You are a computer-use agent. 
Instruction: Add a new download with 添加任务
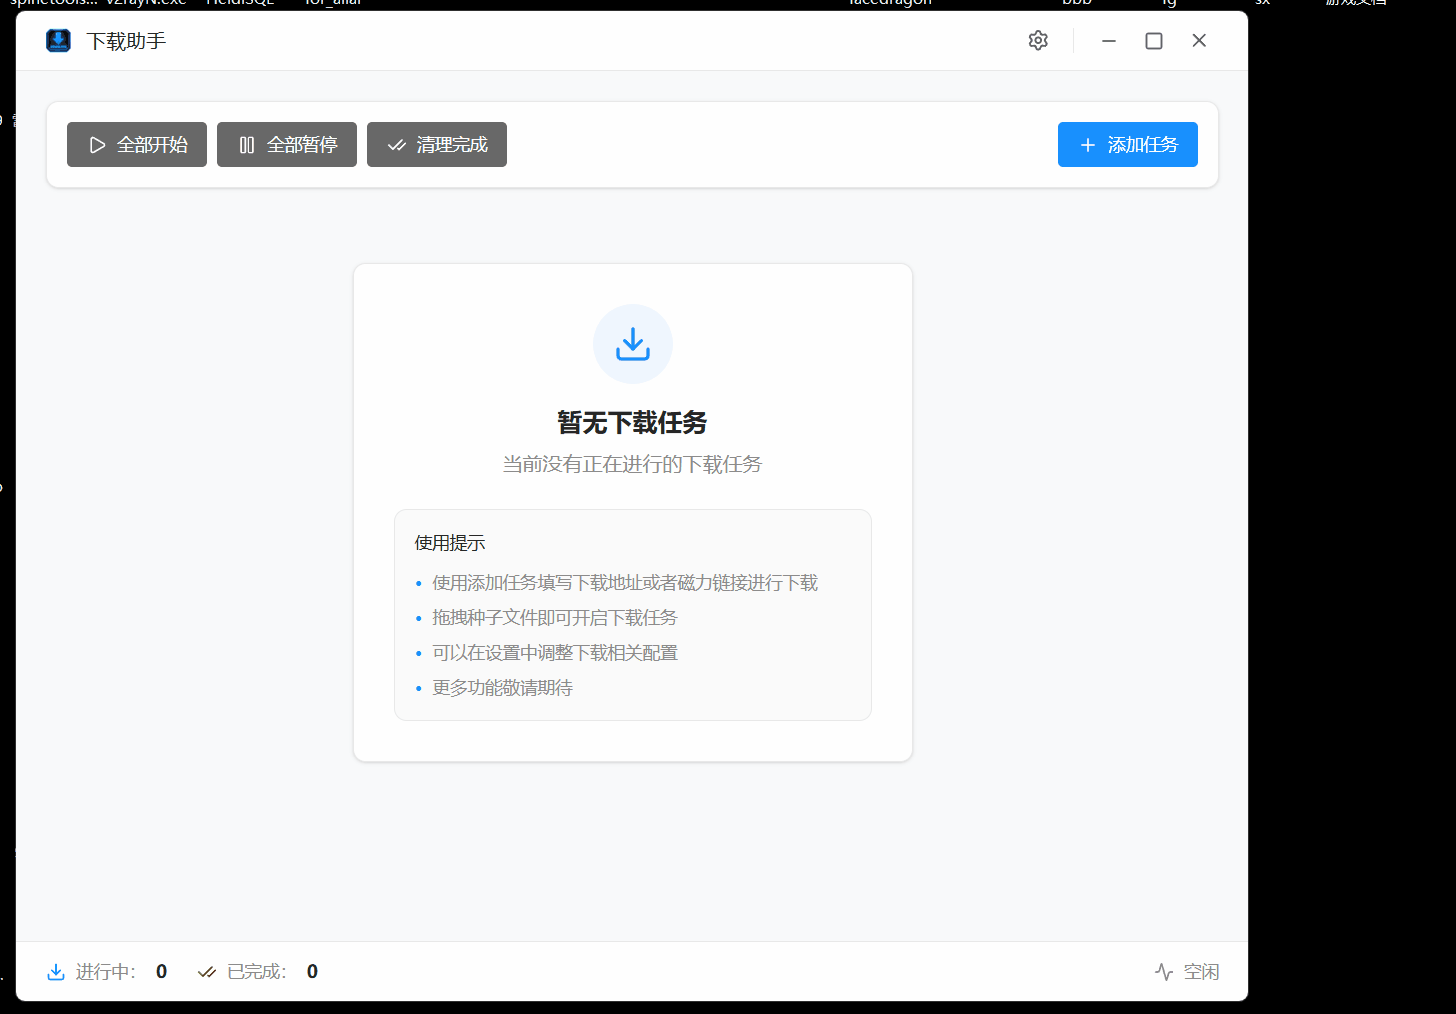pos(1127,144)
